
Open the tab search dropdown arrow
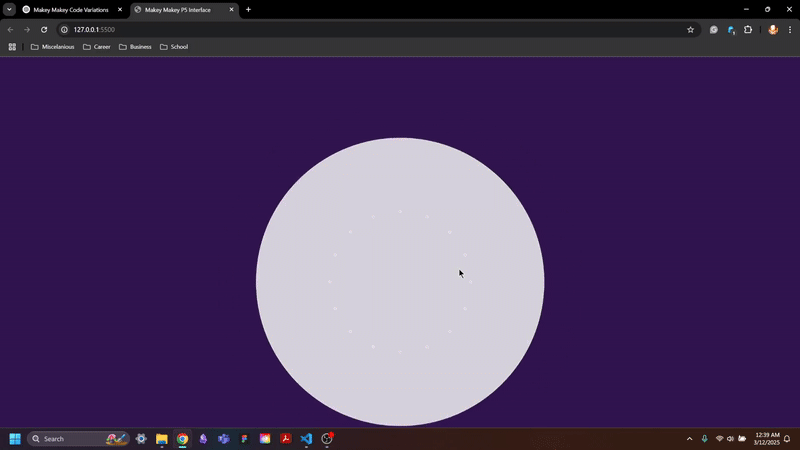(9, 10)
